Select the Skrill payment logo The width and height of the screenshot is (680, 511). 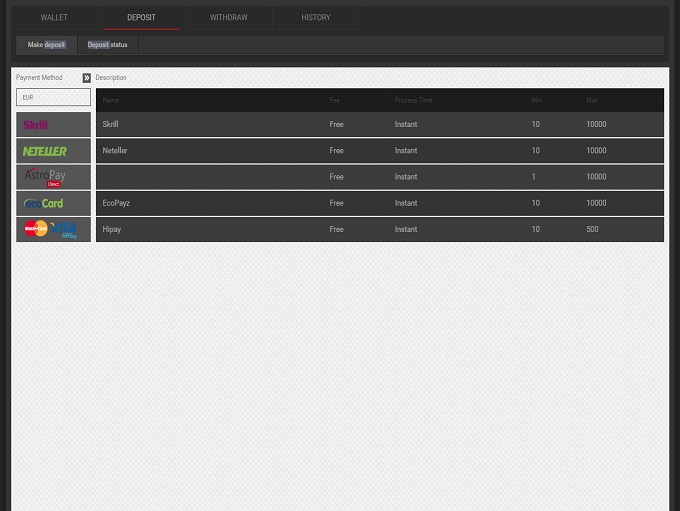pos(53,124)
